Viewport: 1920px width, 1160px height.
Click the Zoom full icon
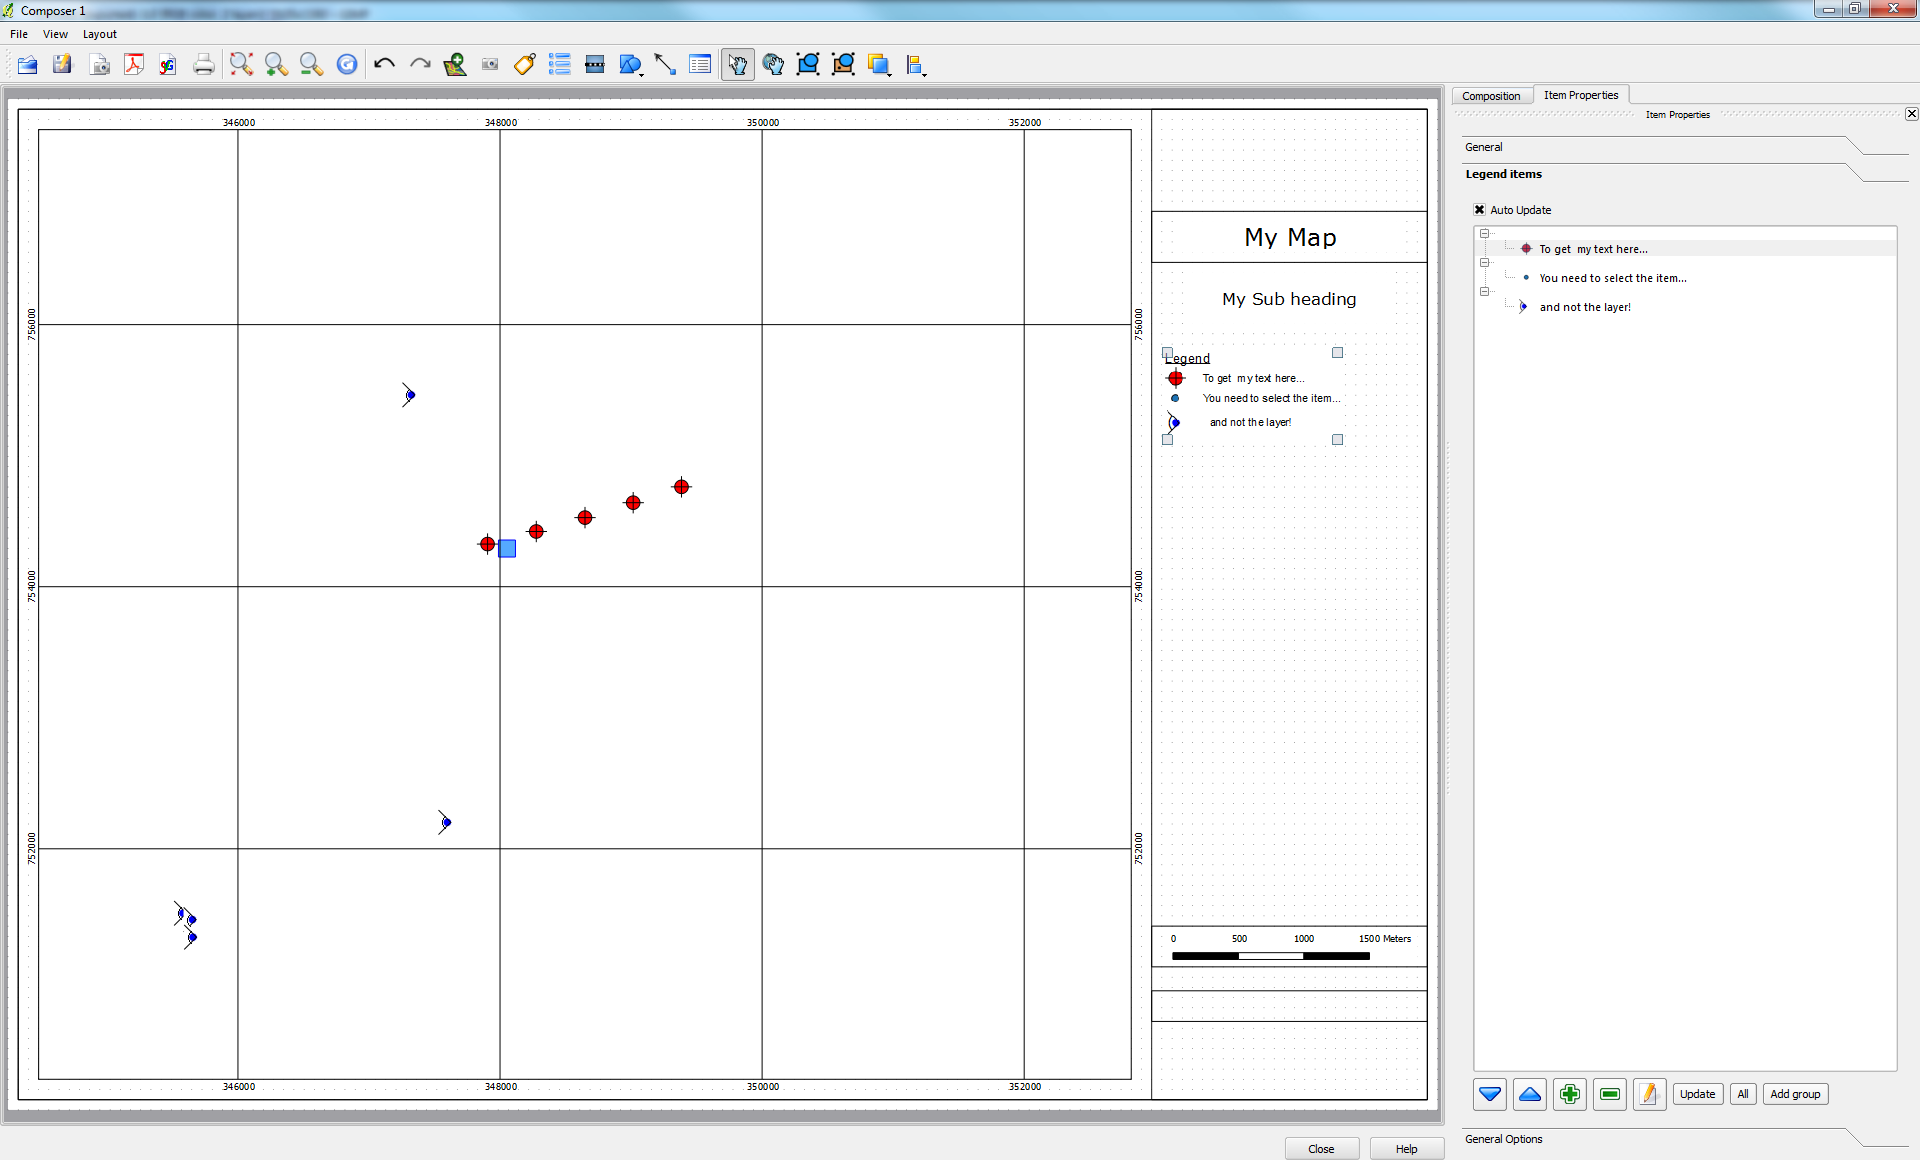coord(241,65)
